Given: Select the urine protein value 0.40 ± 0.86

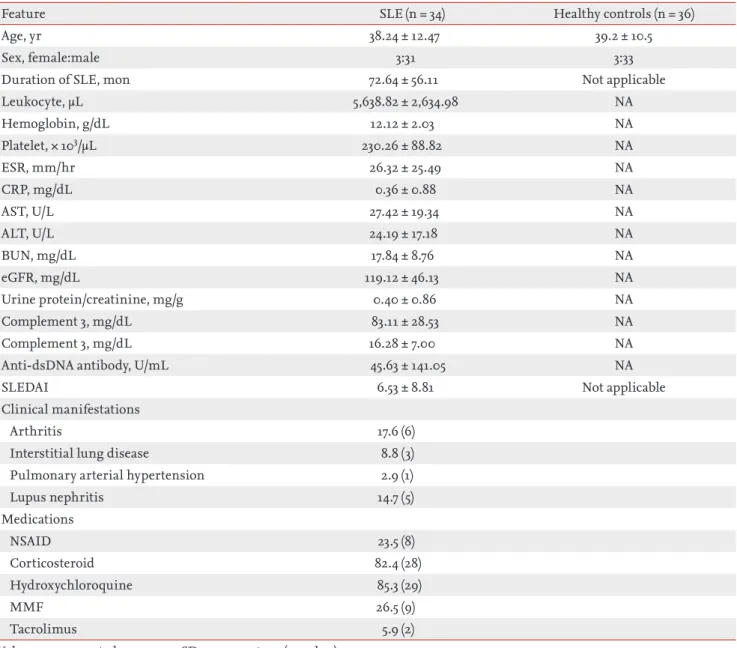Looking at the screenshot, I should [405, 300].
